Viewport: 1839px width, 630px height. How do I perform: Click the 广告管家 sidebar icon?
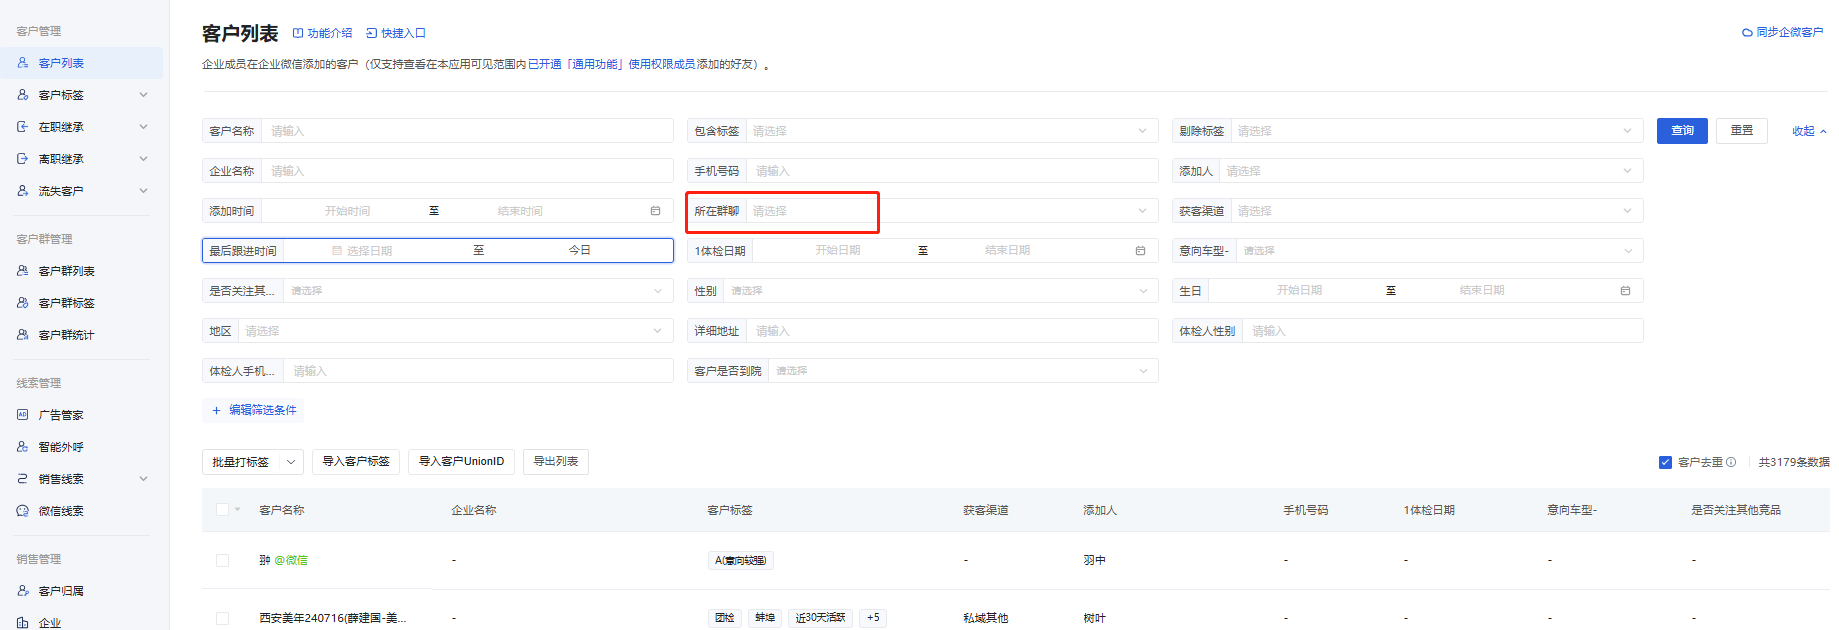coord(23,415)
